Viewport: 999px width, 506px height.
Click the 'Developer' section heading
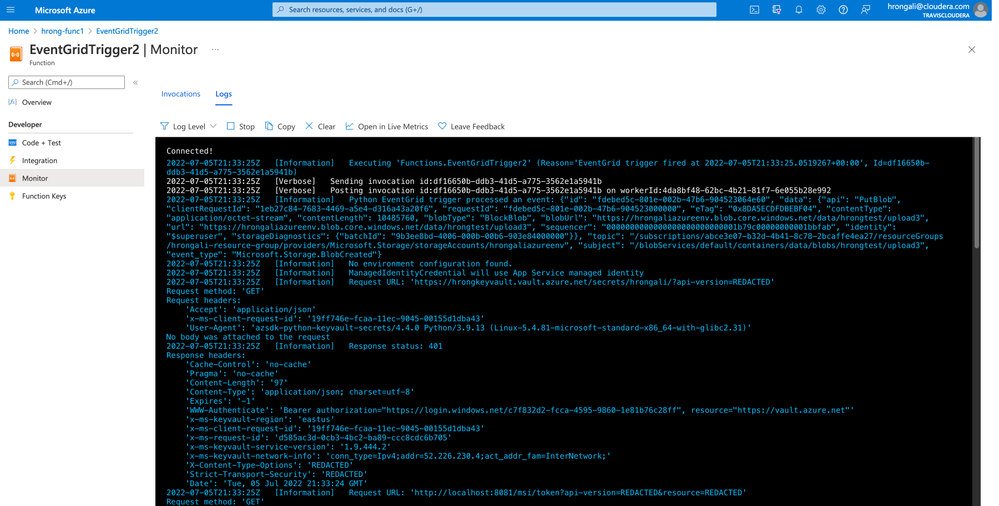tap(25, 124)
